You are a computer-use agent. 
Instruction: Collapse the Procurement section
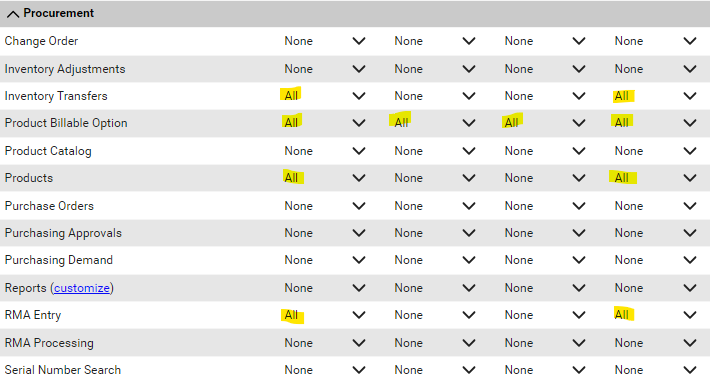tap(13, 14)
